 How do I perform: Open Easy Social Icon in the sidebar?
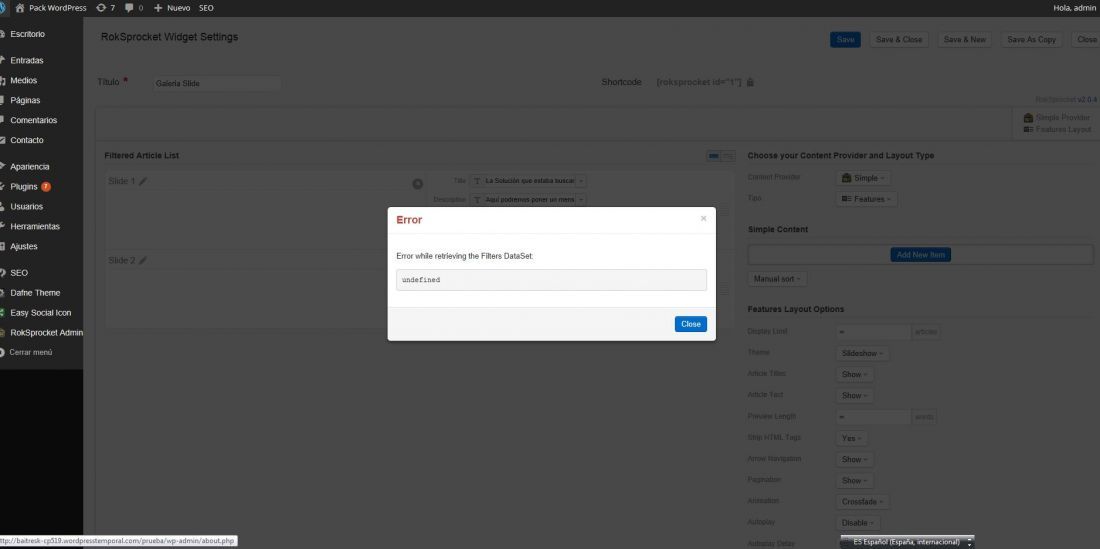point(41,313)
